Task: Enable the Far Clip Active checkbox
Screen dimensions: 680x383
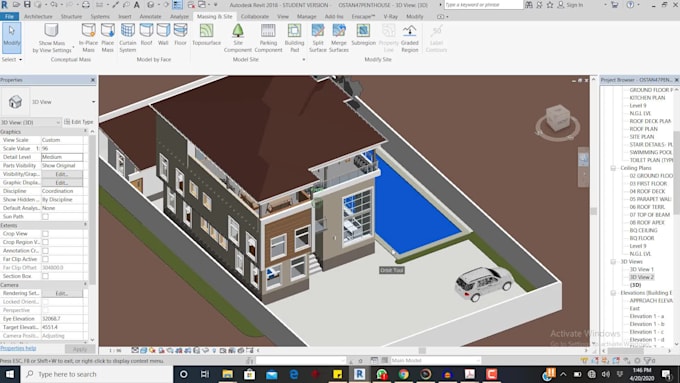Action: 45,259
